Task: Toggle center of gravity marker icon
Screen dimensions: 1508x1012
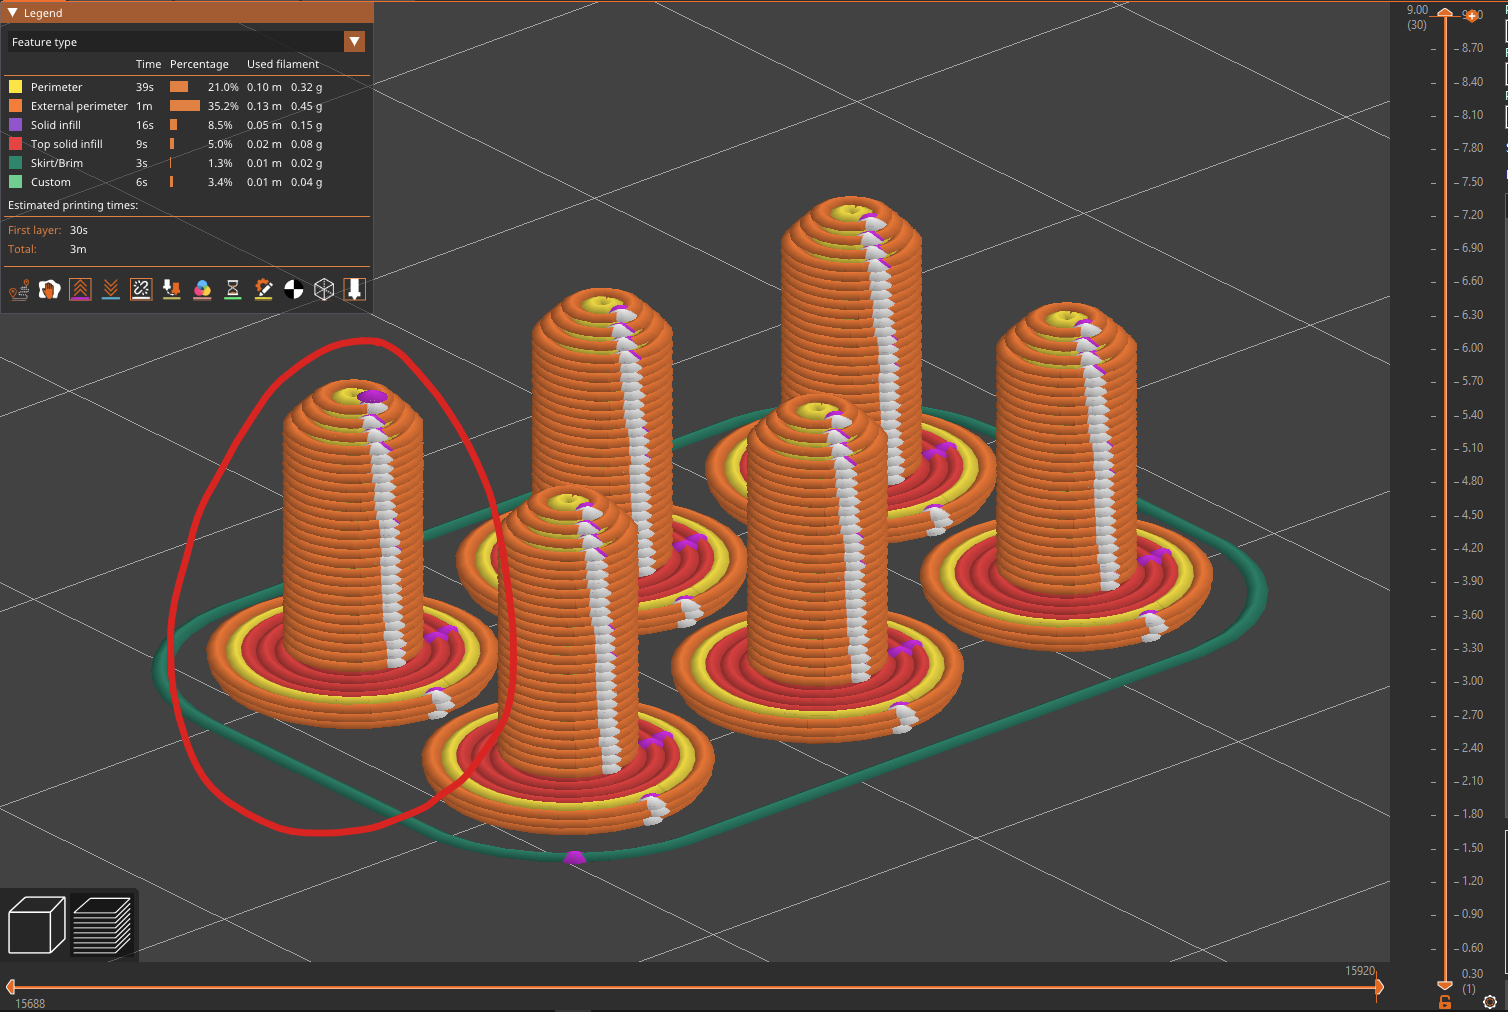Action: tap(294, 290)
